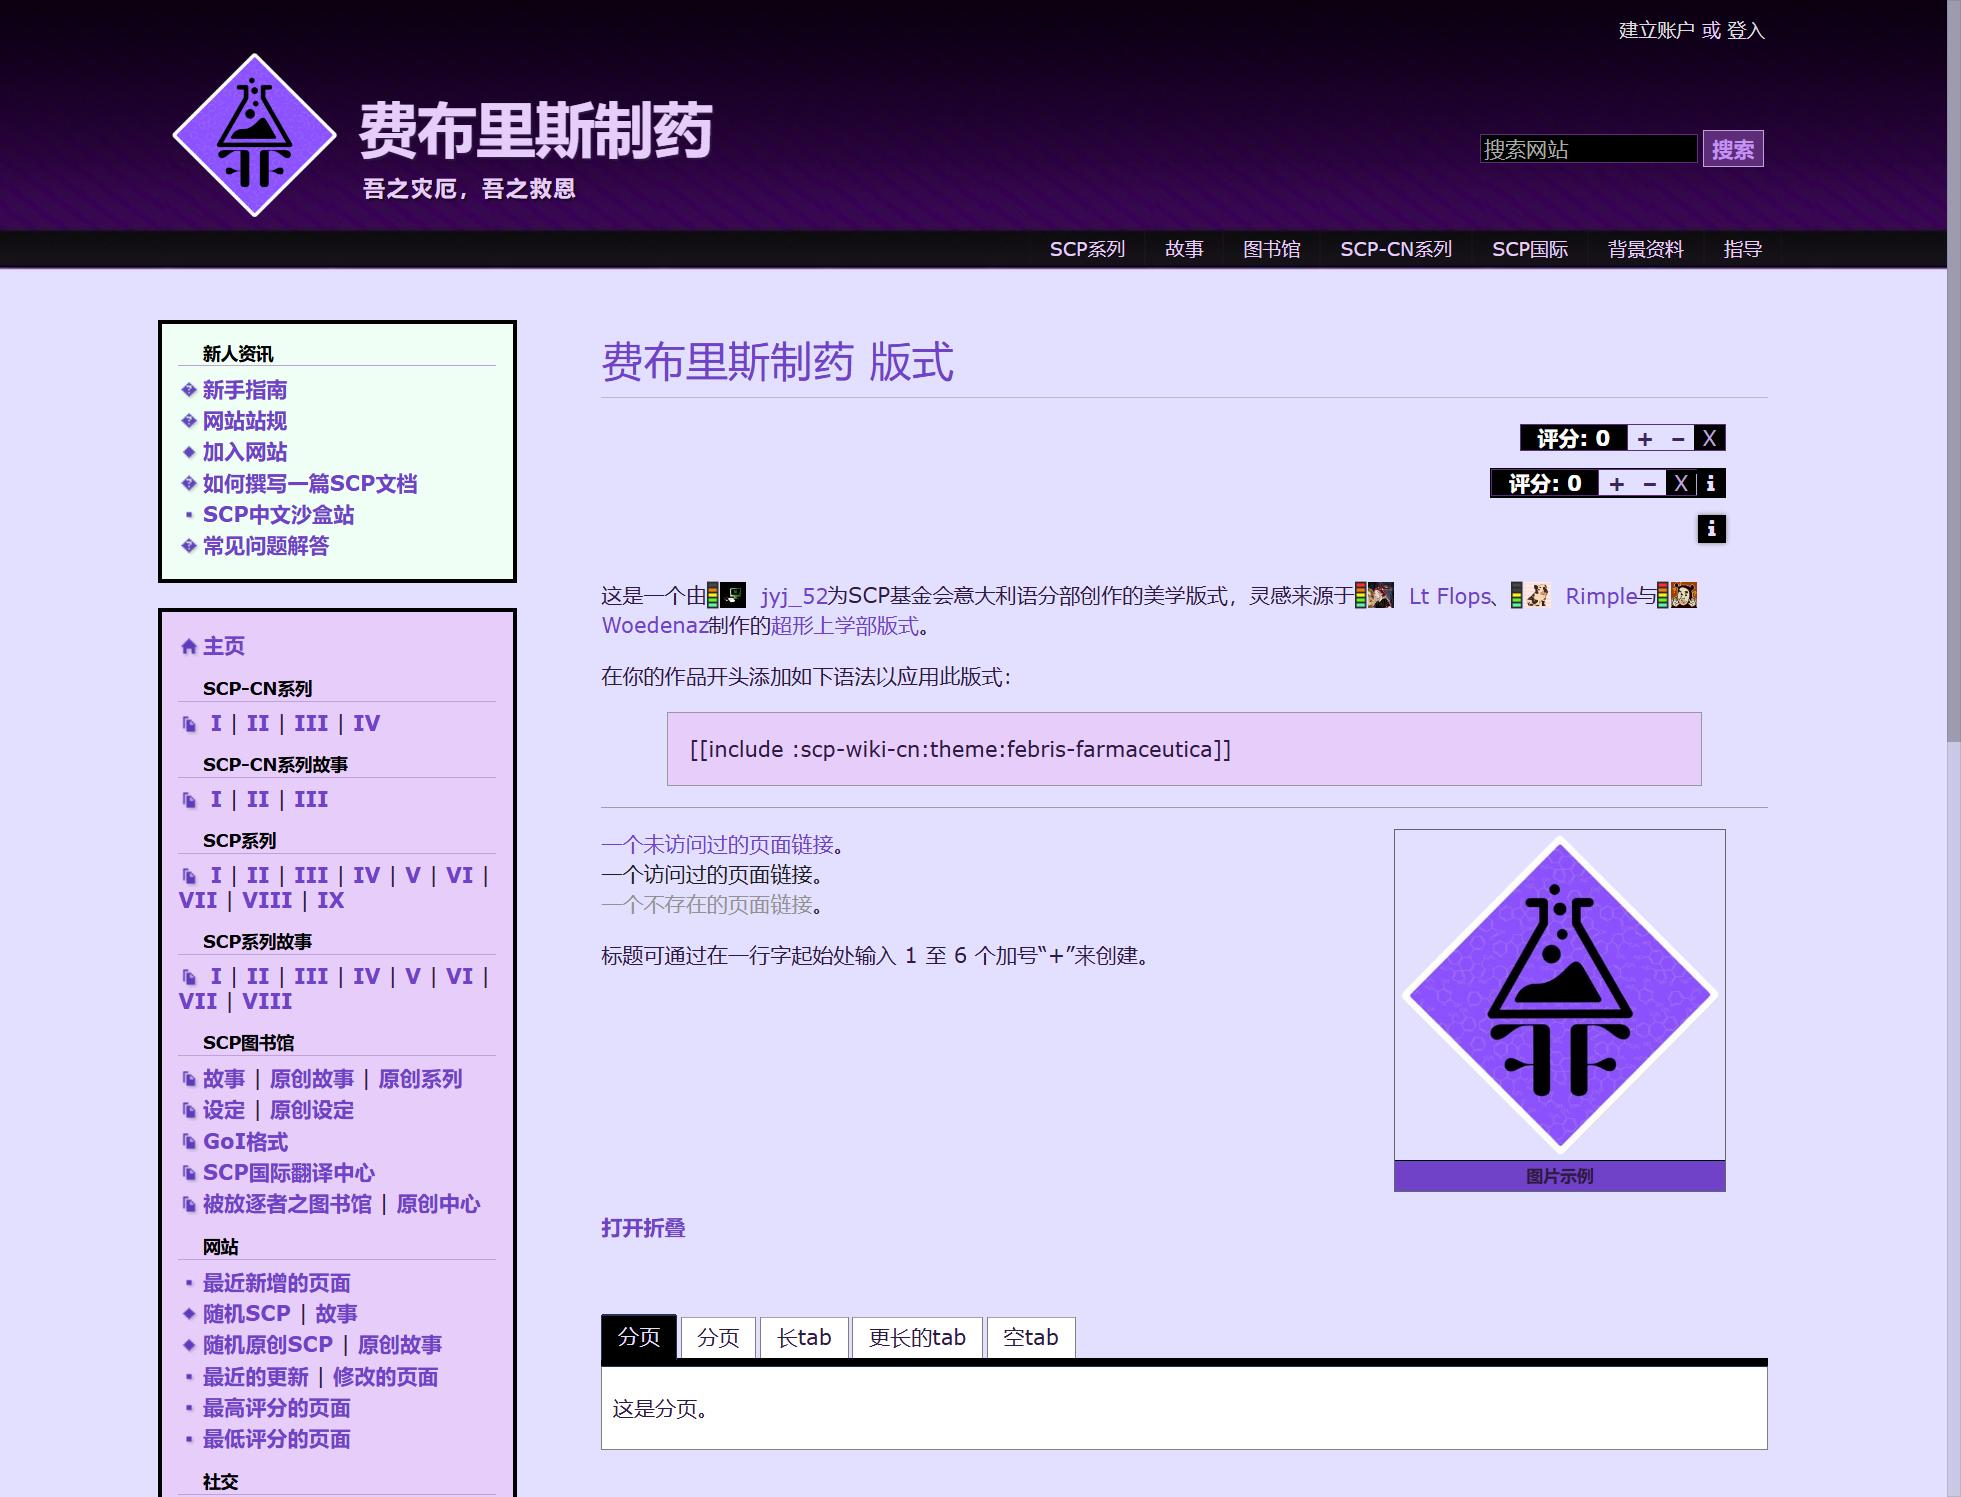The width and height of the screenshot is (1961, 1497).
Task: Click minus downvote on the second rating module
Action: [1649, 484]
